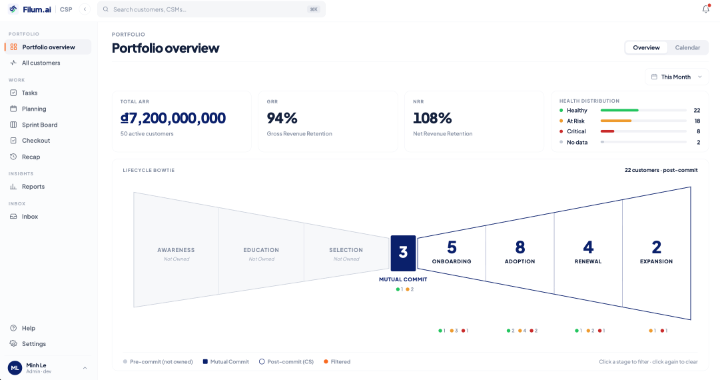Open Settings link in sidebar
The image size is (720, 380).
click(x=48, y=344)
